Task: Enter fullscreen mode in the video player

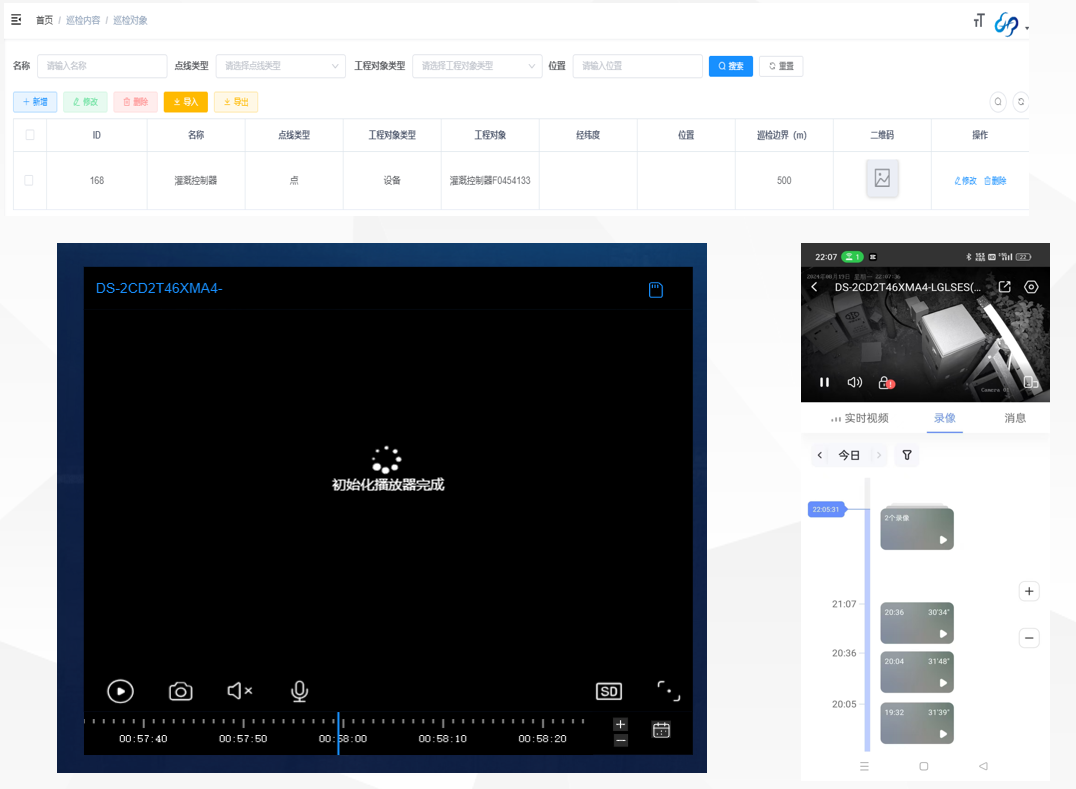Action: pyautogui.click(x=668, y=691)
